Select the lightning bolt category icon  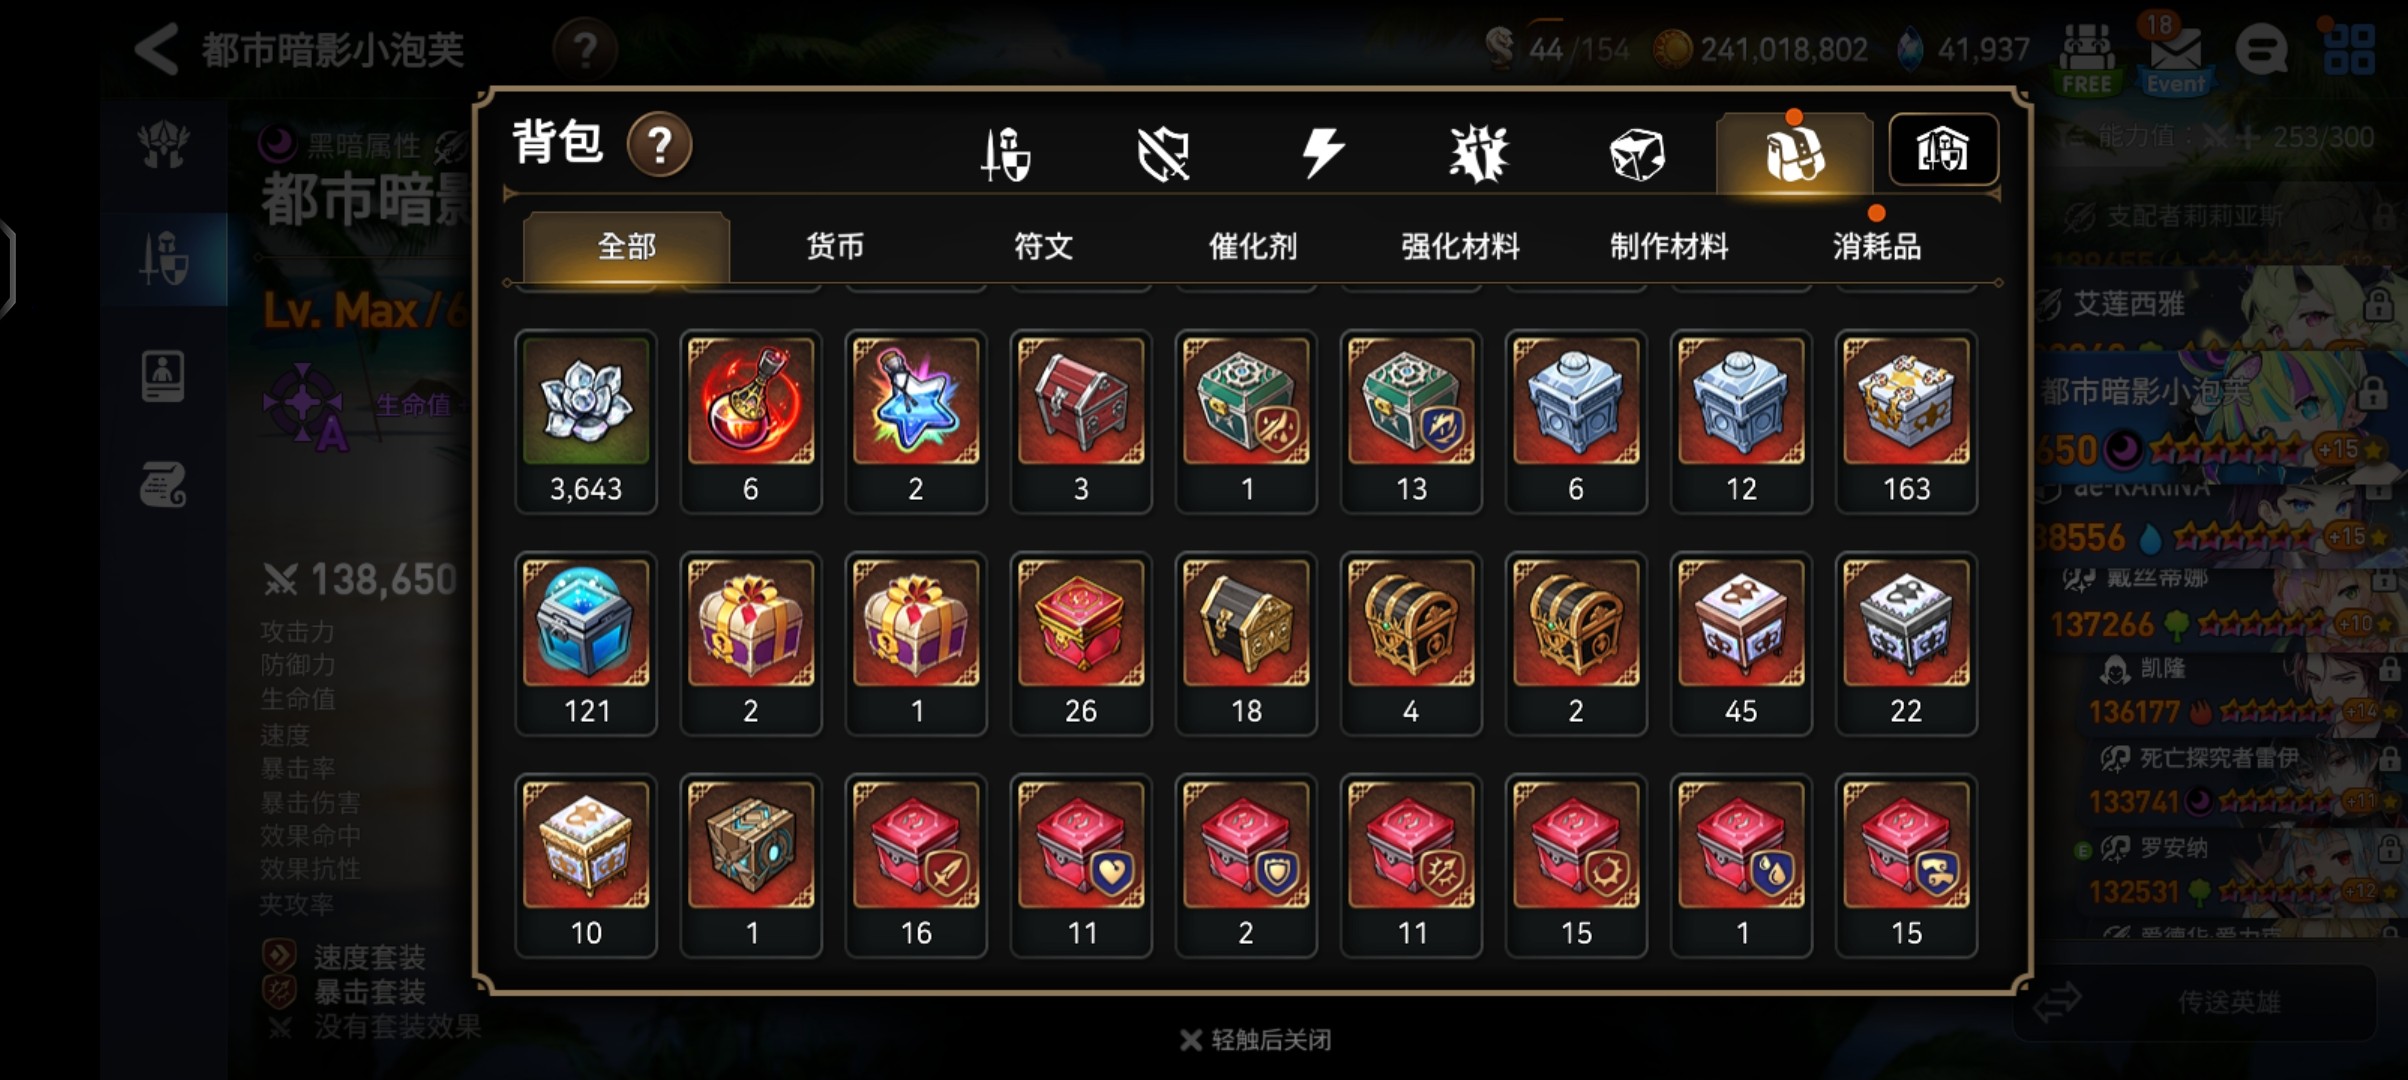pyautogui.click(x=1321, y=153)
